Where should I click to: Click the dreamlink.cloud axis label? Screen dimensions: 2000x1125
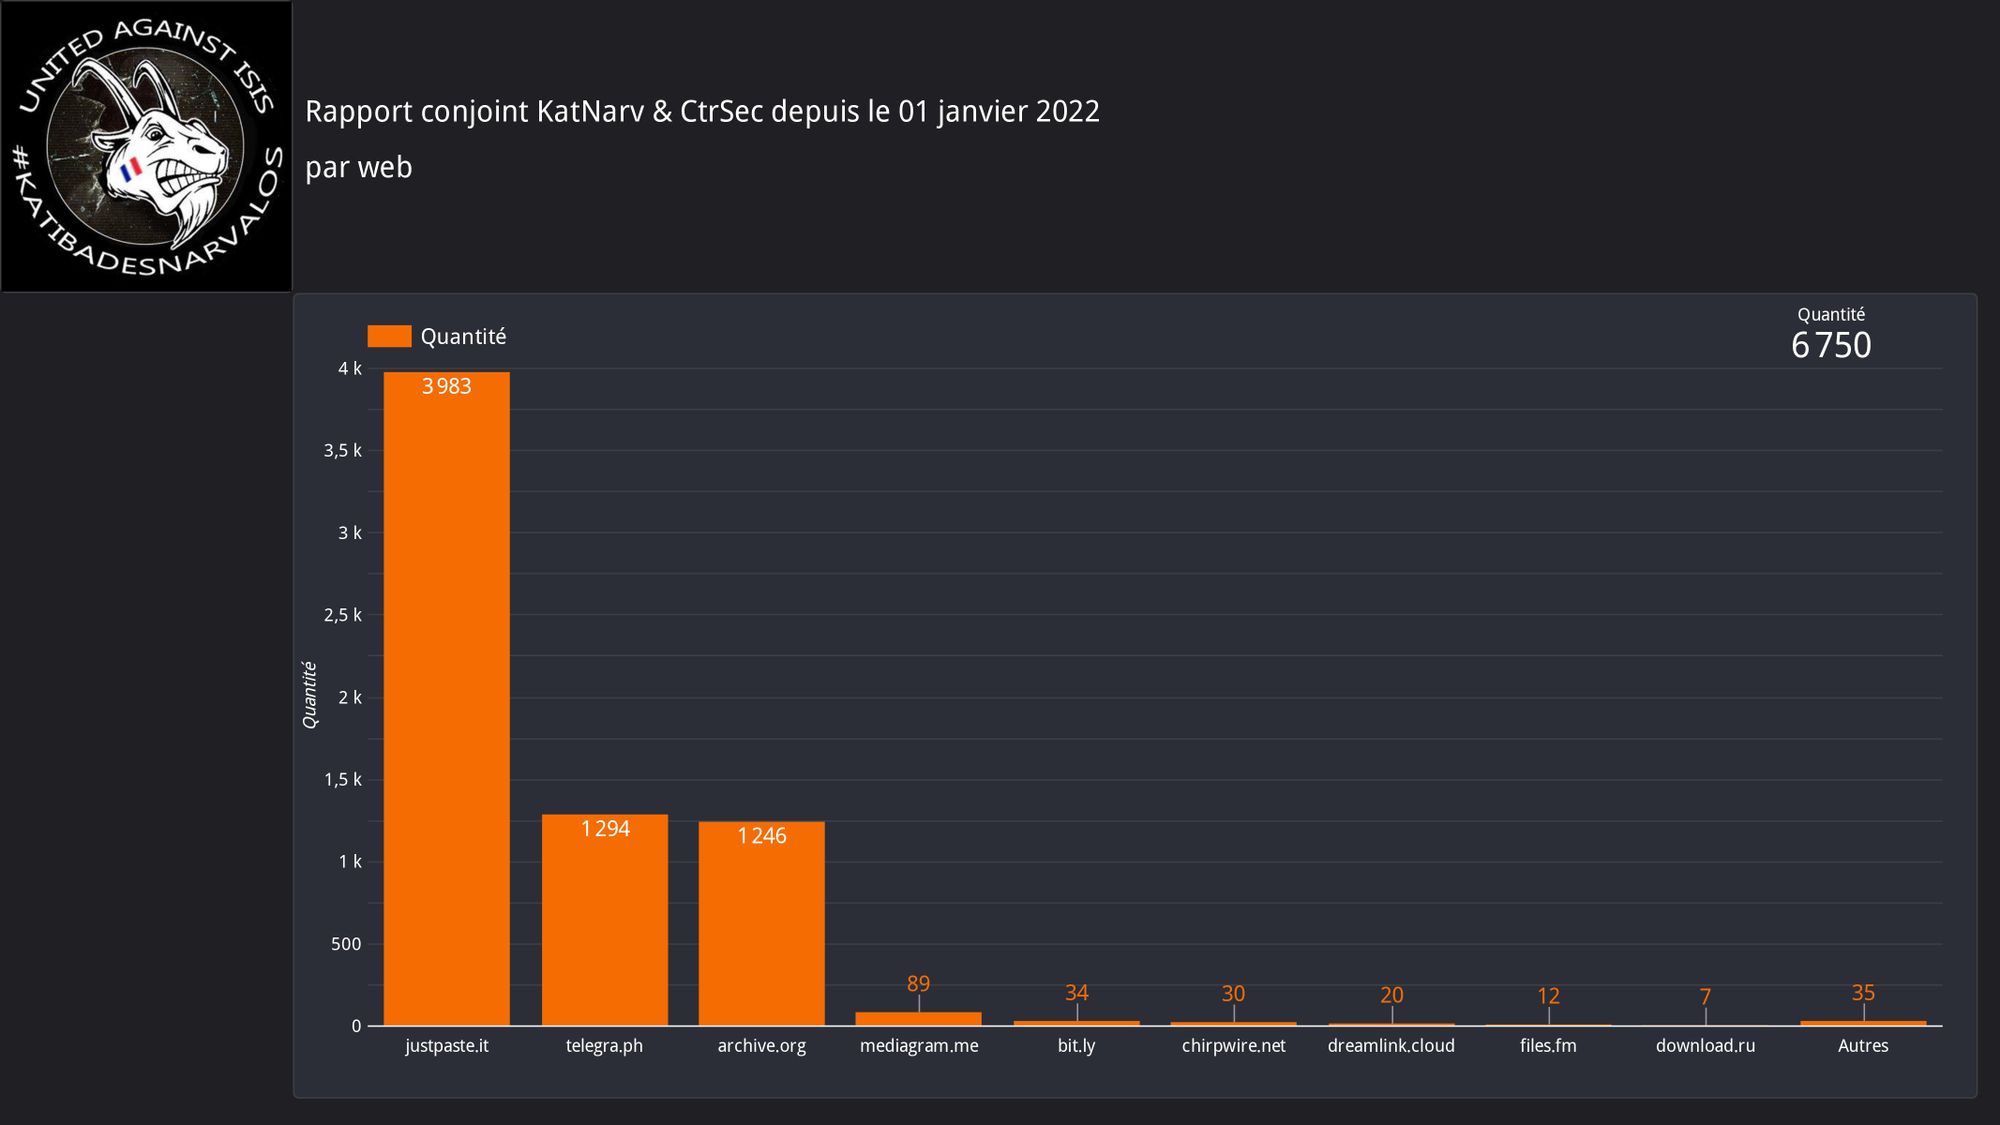coord(1391,1046)
